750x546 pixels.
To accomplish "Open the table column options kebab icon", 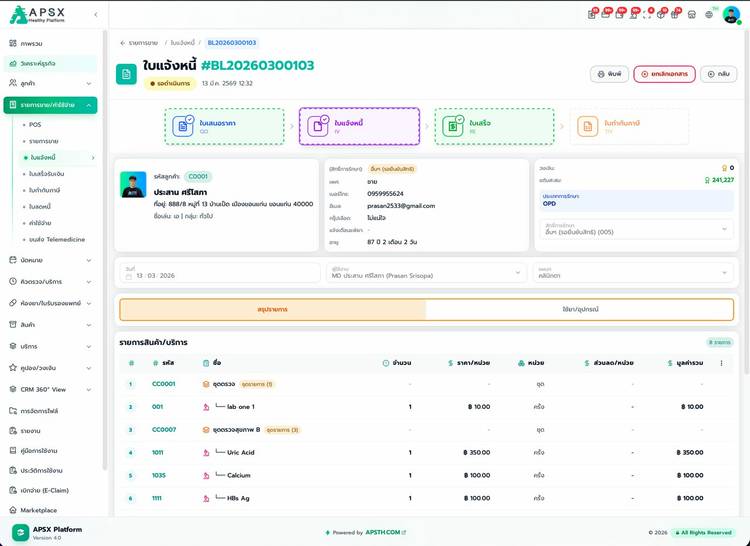I will (x=721, y=363).
